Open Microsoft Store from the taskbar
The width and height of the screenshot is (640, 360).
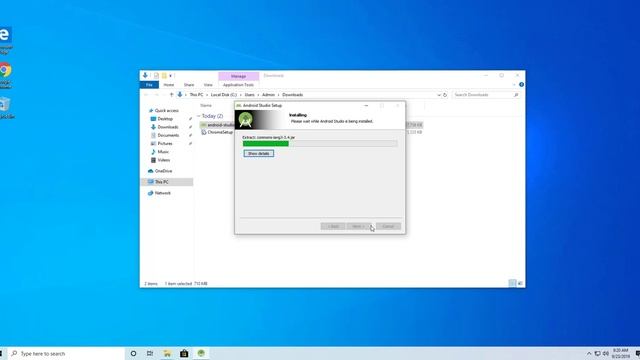[184, 353]
